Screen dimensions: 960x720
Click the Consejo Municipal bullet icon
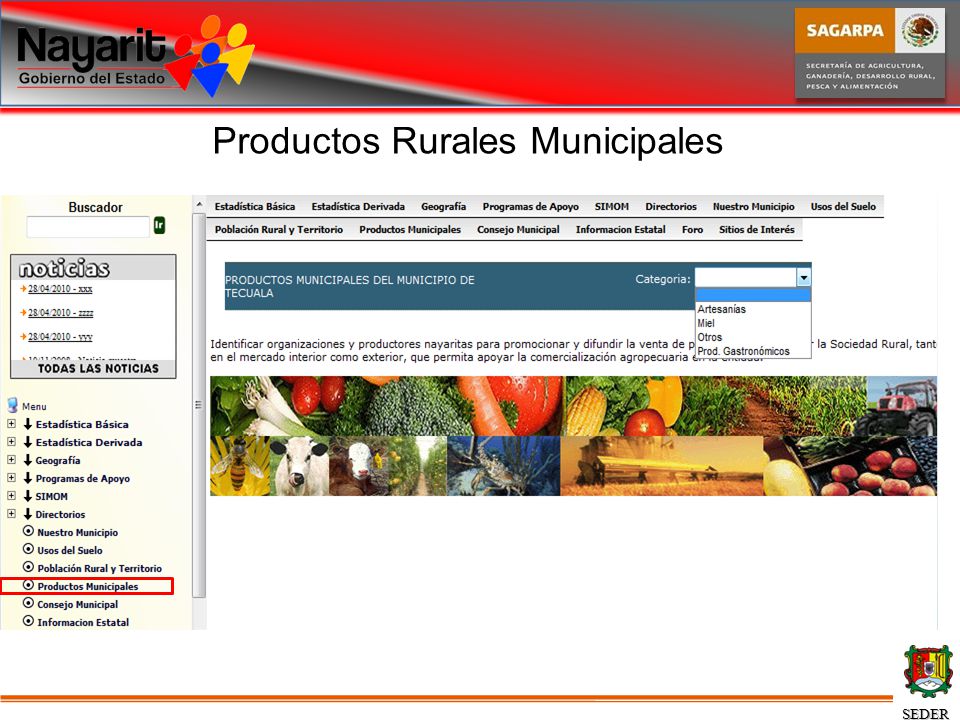point(28,603)
